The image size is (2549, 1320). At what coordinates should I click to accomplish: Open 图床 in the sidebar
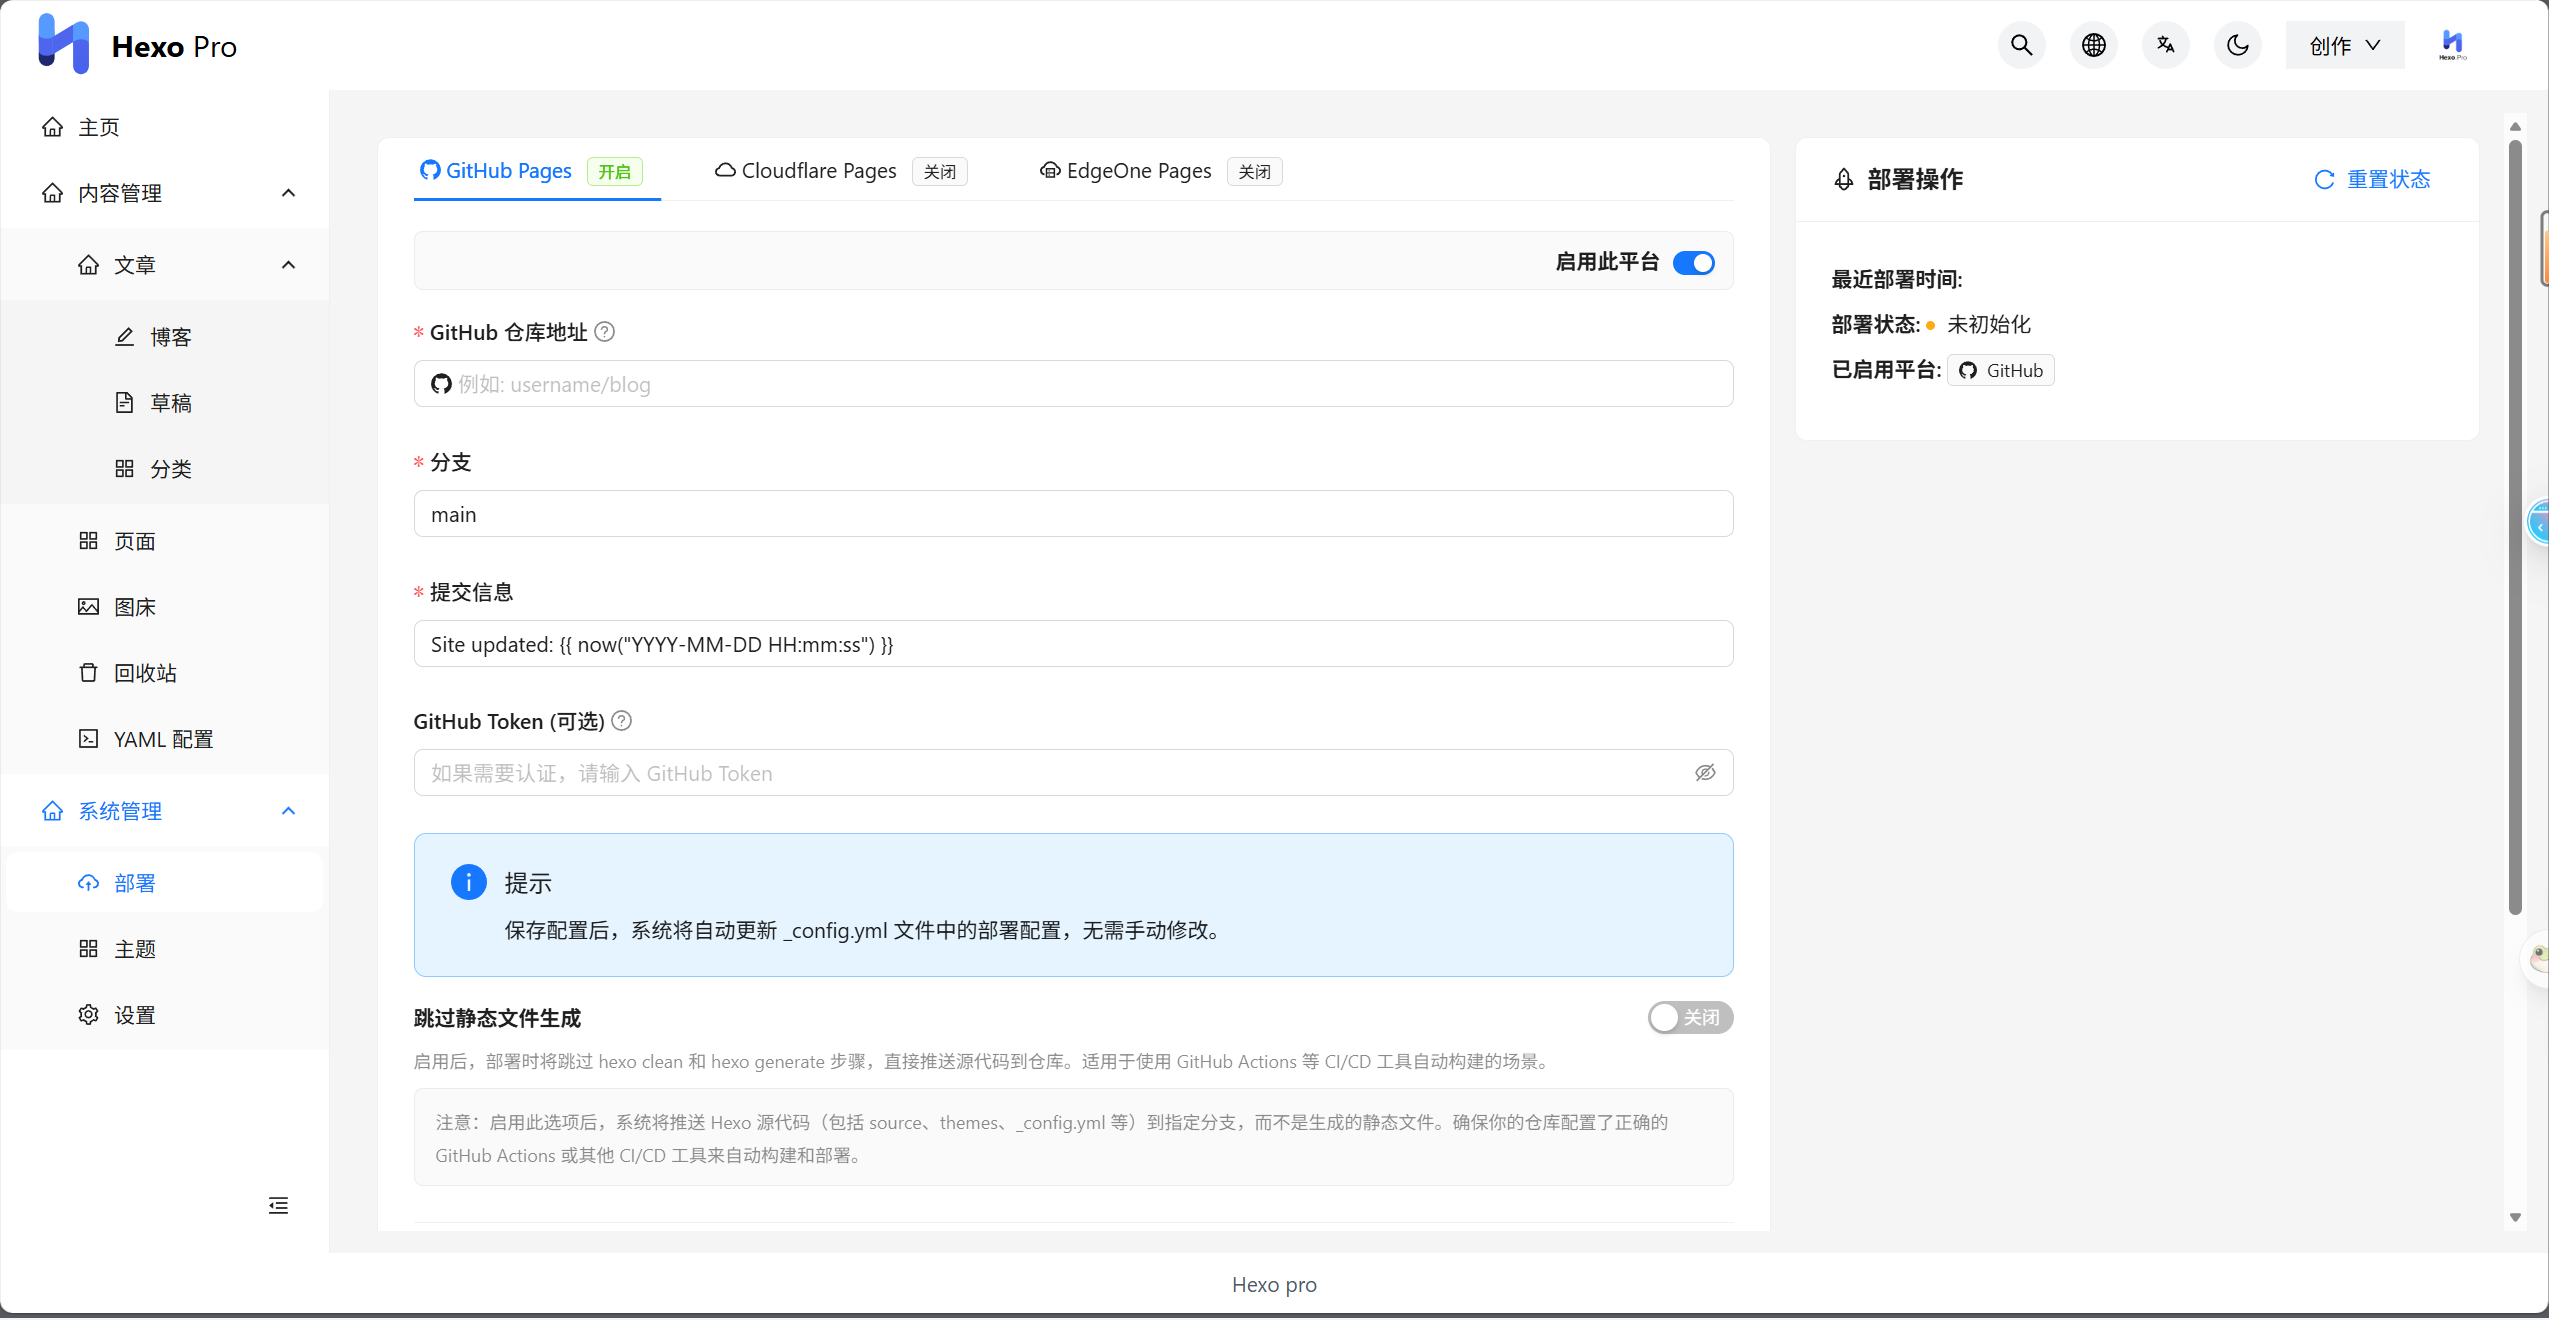pos(166,607)
